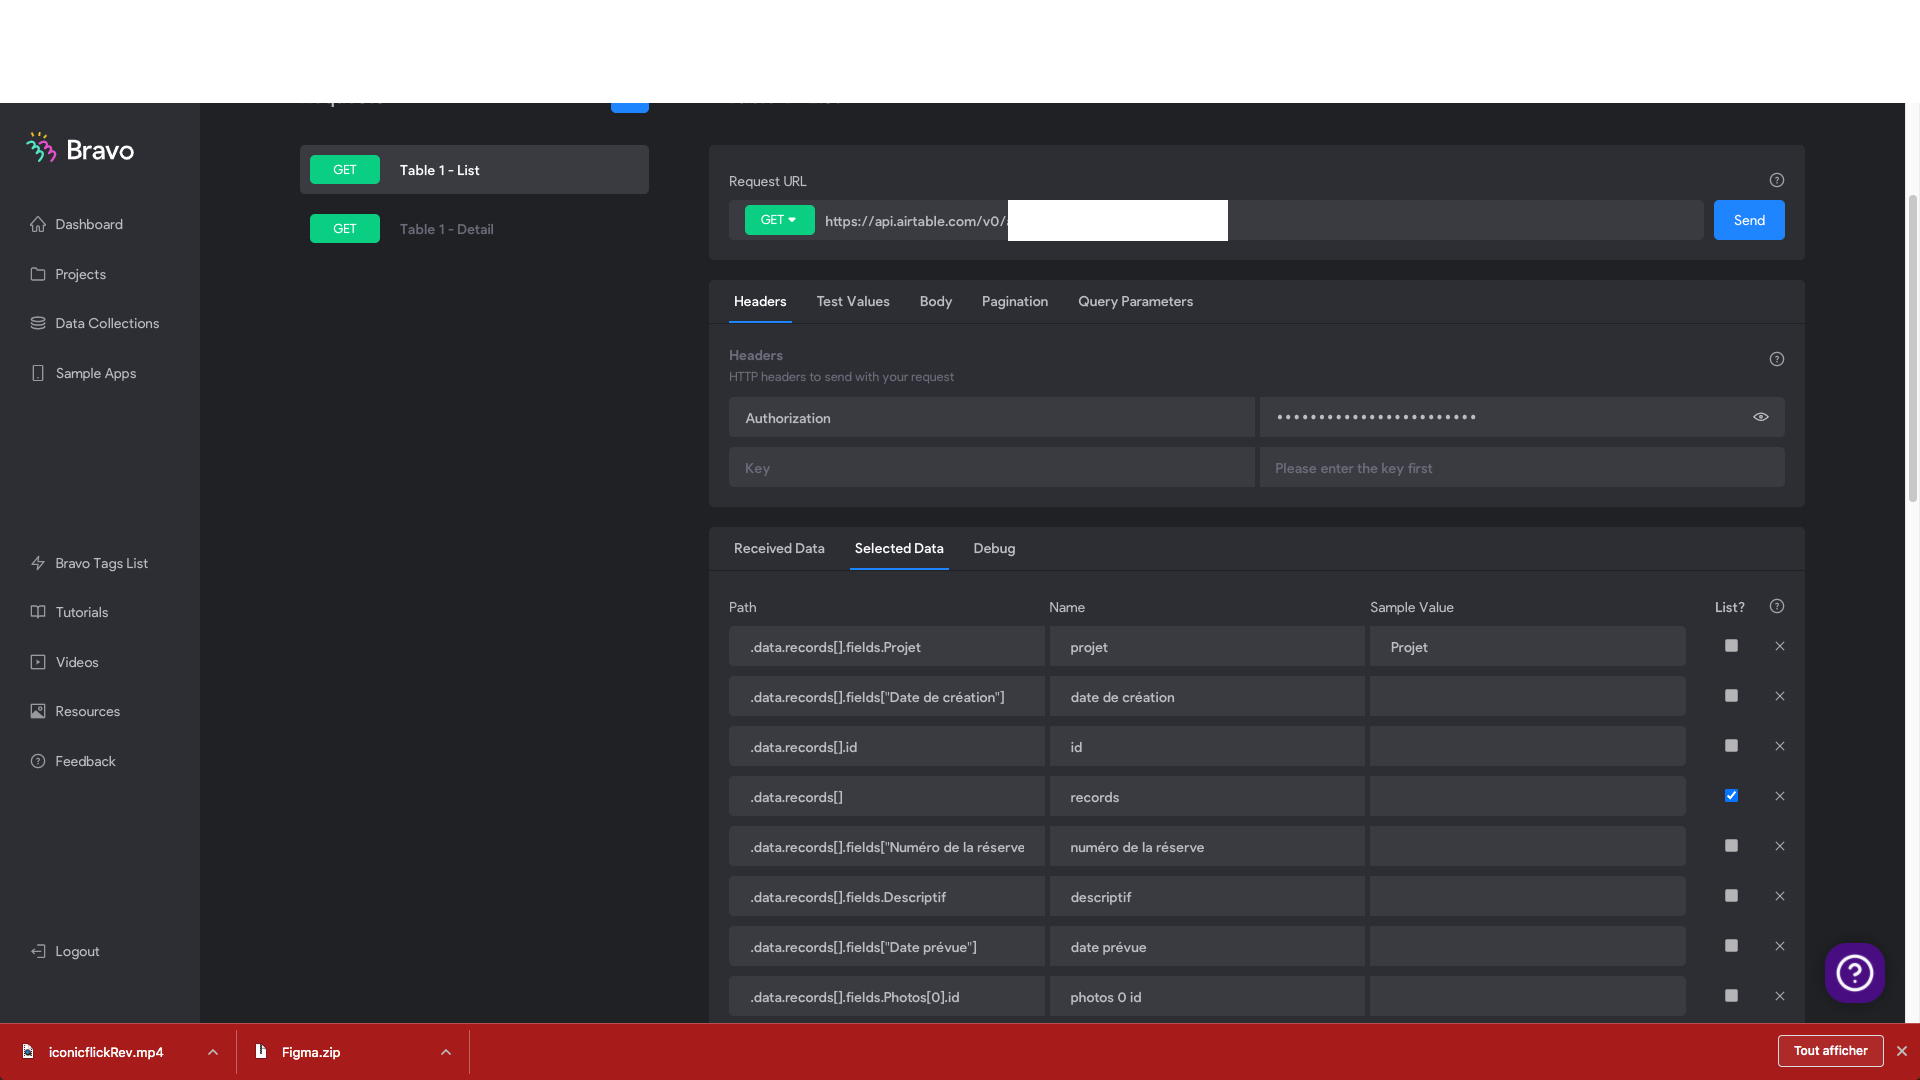Click the empty header Key field
This screenshot has height=1080, width=1920.
(991, 468)
